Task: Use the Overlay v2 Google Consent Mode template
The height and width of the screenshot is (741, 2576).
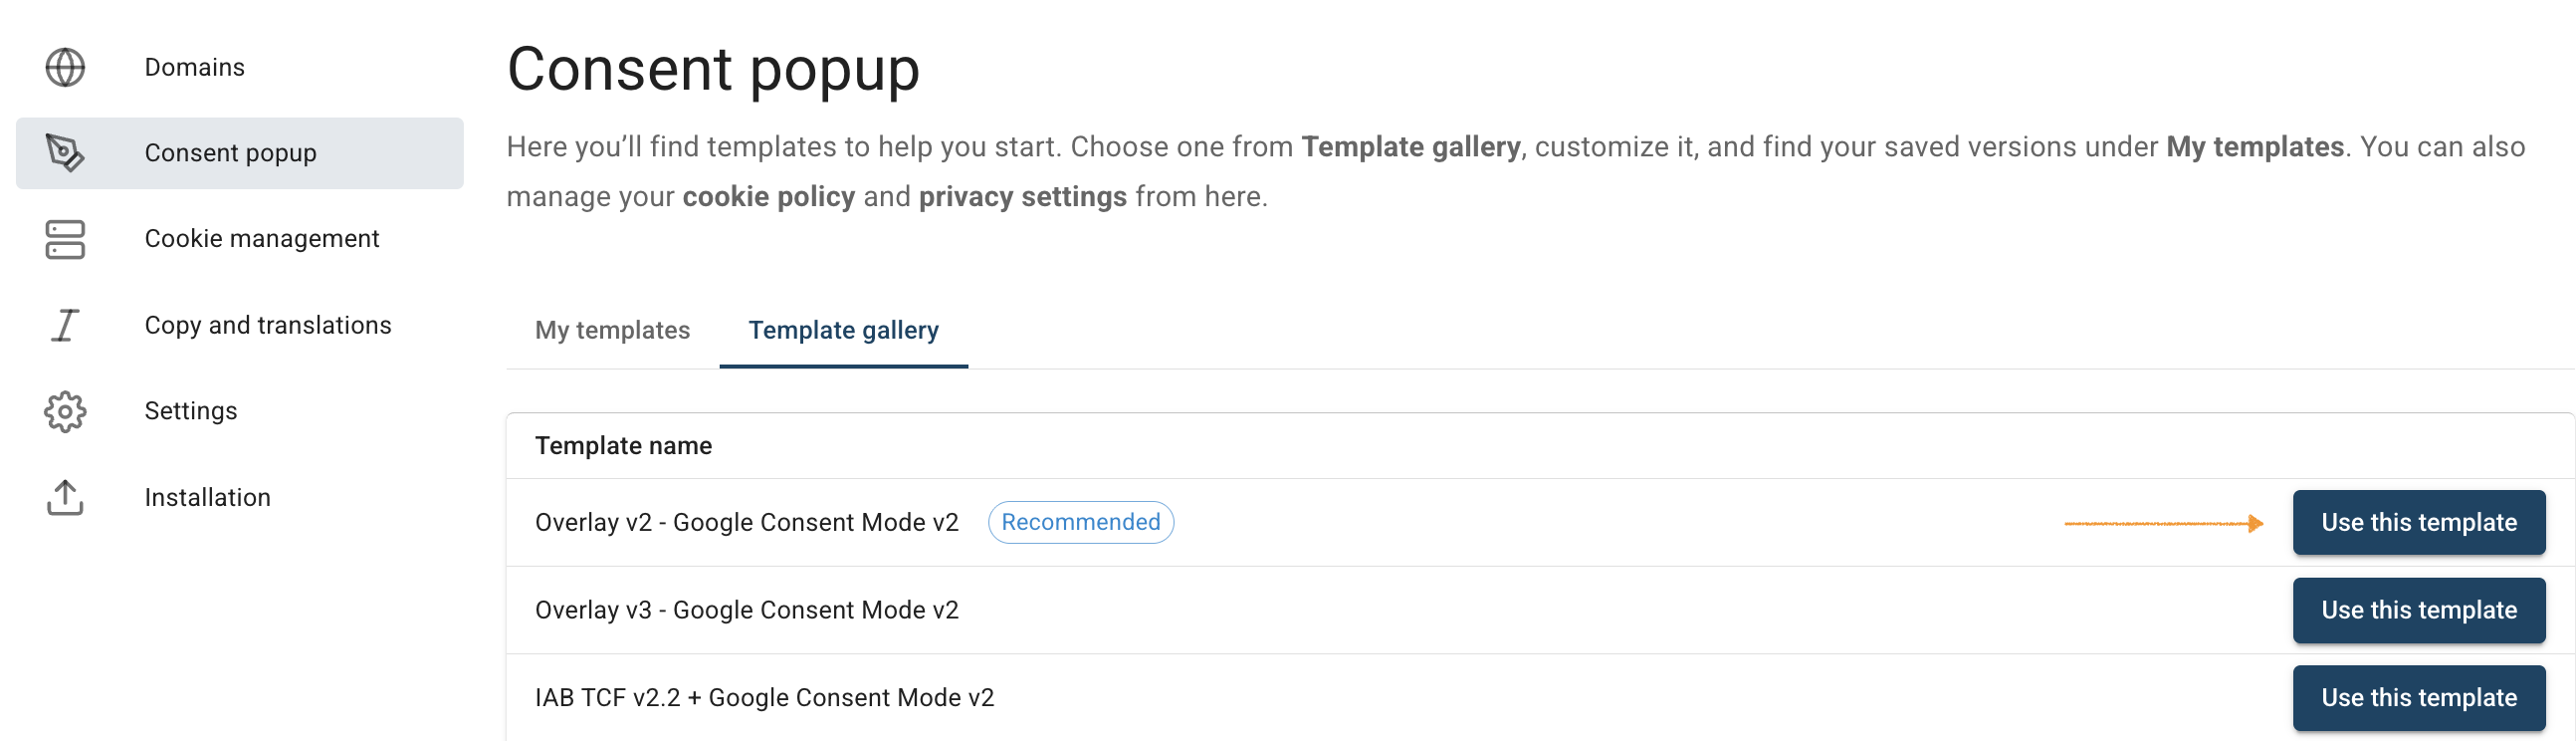Action: (2419, 522)
